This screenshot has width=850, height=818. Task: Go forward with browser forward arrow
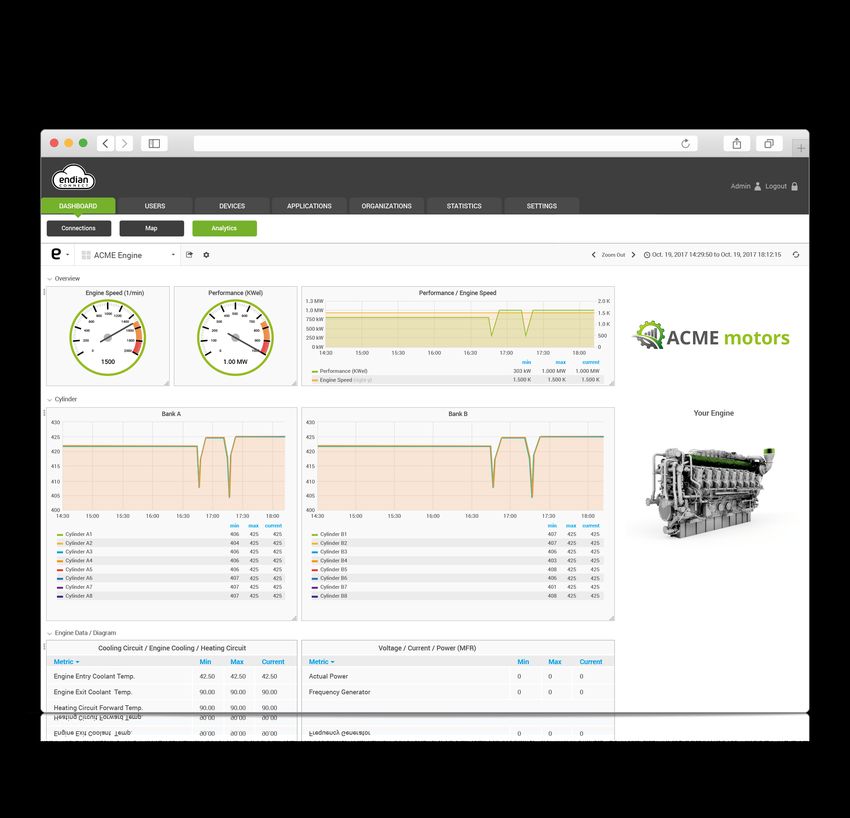point(124,144)
